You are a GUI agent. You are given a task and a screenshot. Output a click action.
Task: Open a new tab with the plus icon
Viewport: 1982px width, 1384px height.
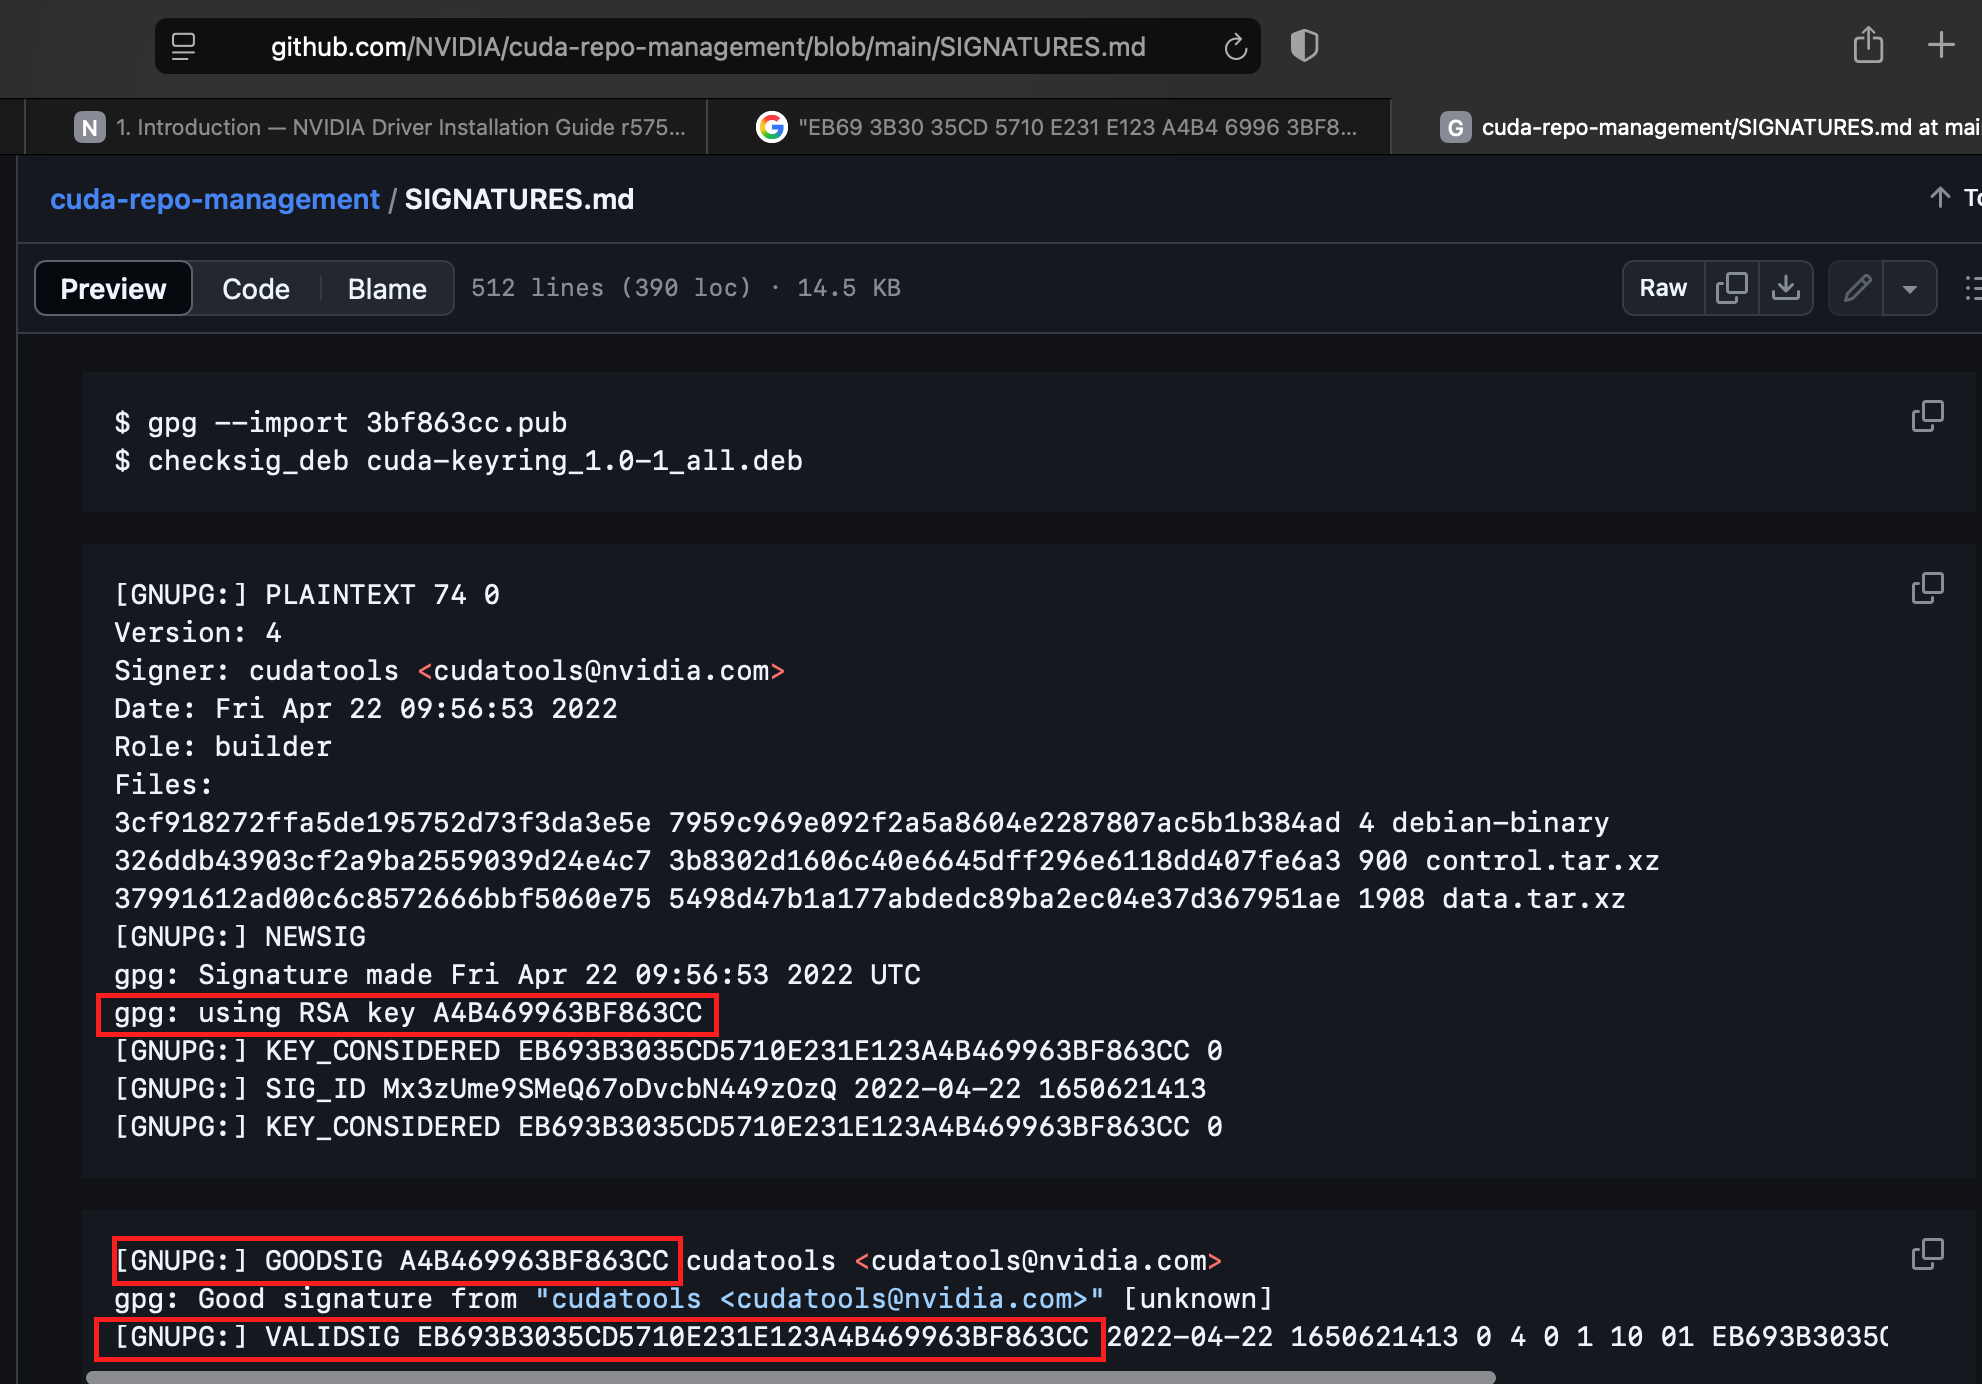coord(1940,45)
